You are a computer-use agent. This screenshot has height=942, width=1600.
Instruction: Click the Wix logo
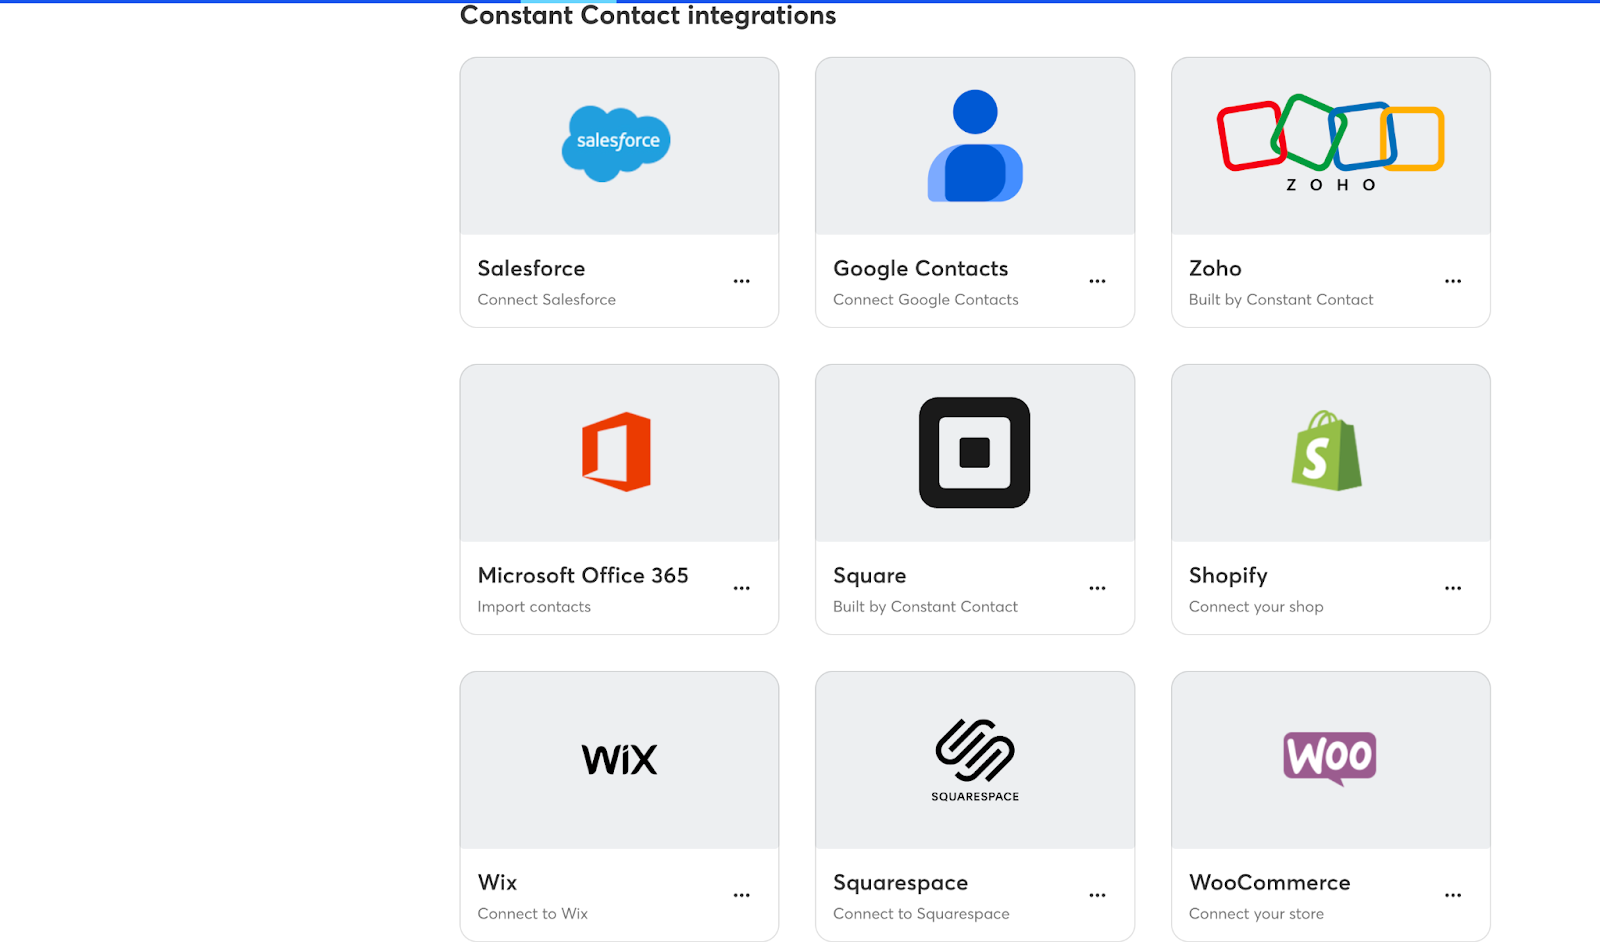pyautogui.click(x=618, y=759)
